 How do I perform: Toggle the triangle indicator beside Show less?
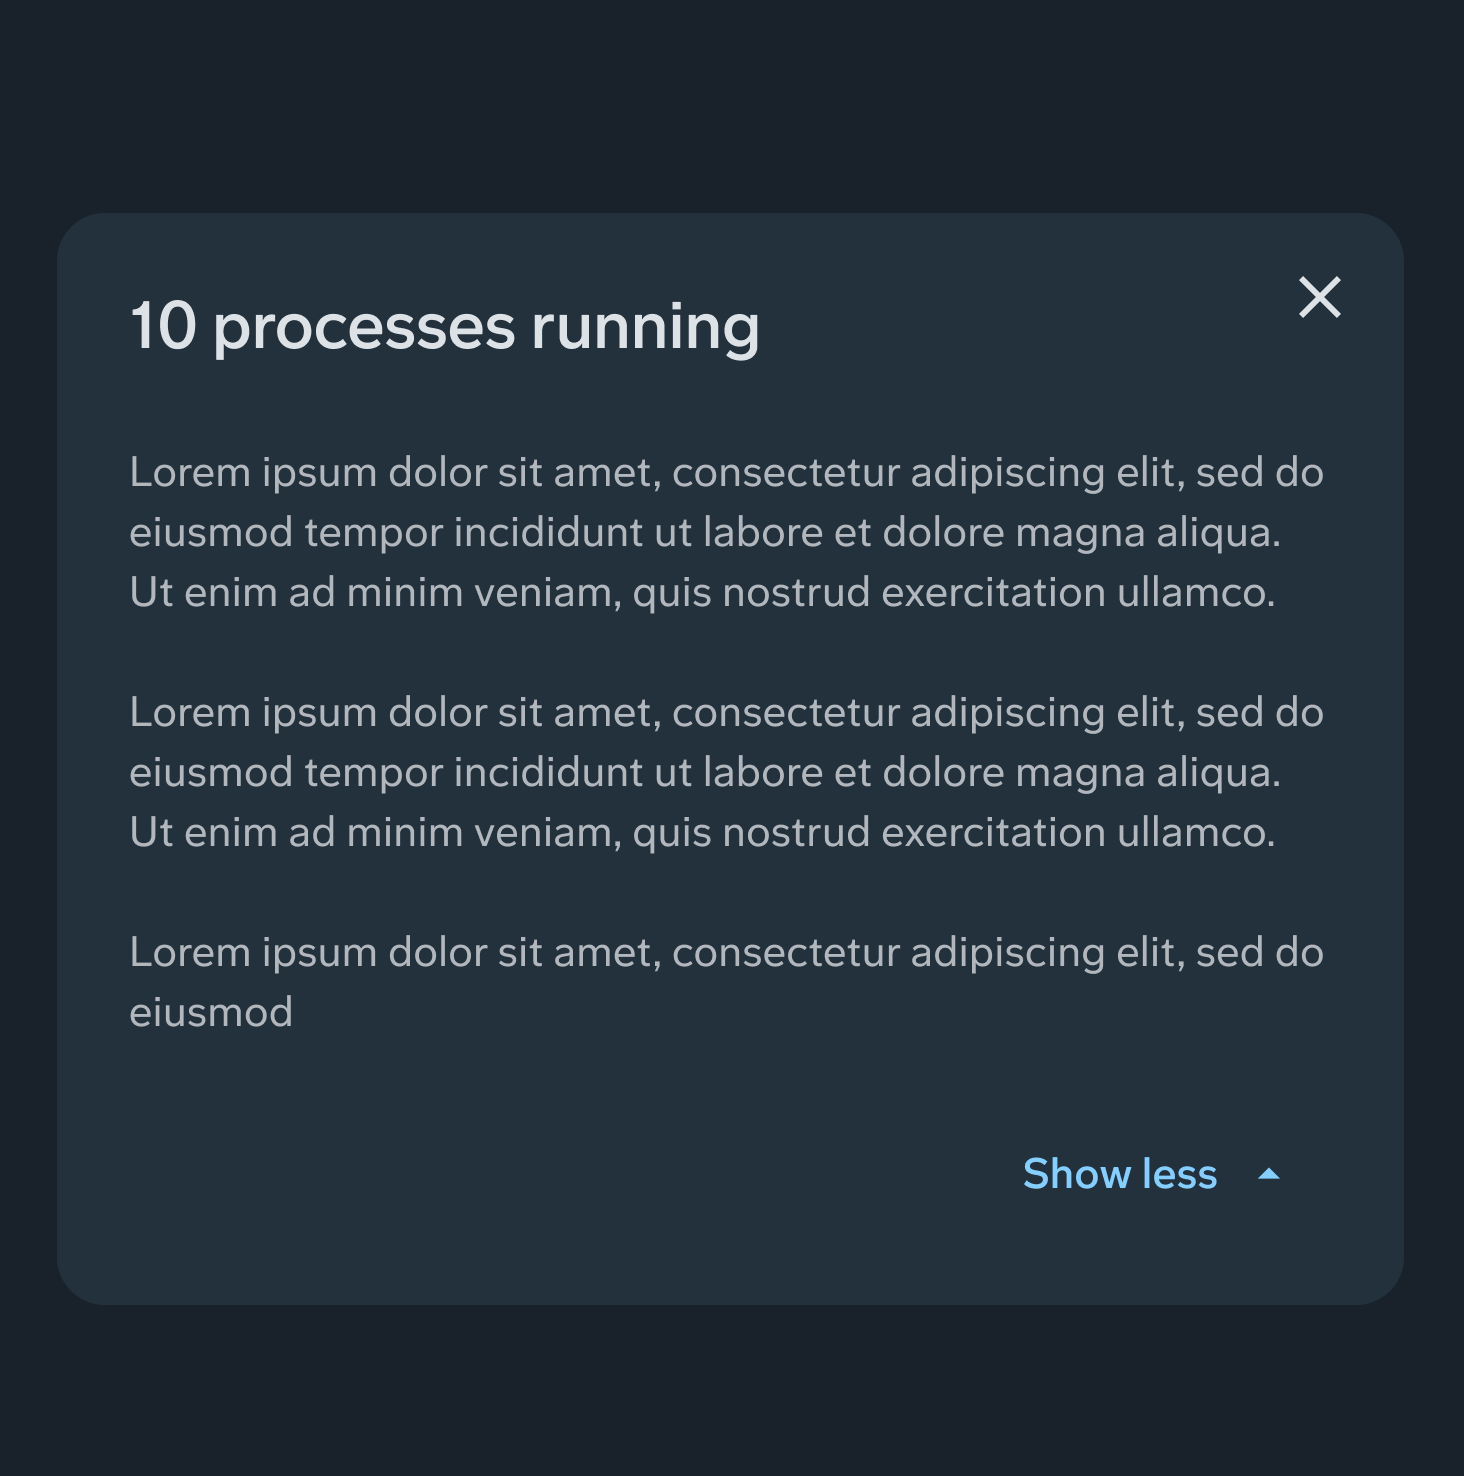click(x=1268, y=1175)
